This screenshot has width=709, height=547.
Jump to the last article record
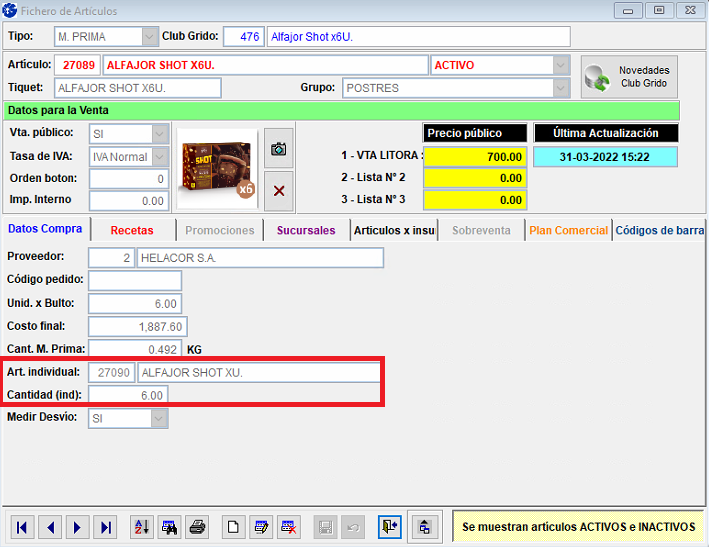point(106,527)
